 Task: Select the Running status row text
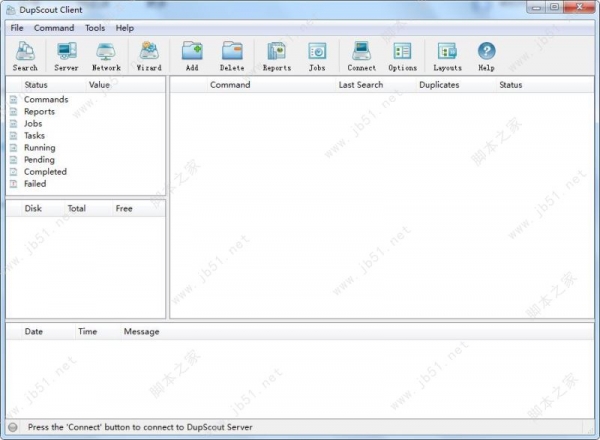click(x=40, y=148)
